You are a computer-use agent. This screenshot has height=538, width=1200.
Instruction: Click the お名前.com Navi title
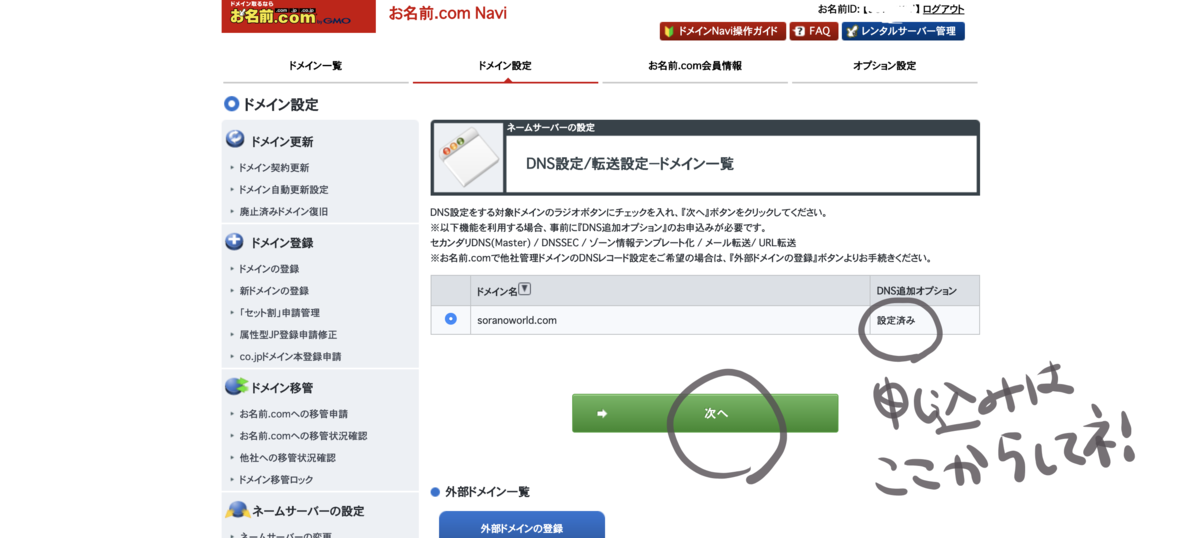pos(448,14)
